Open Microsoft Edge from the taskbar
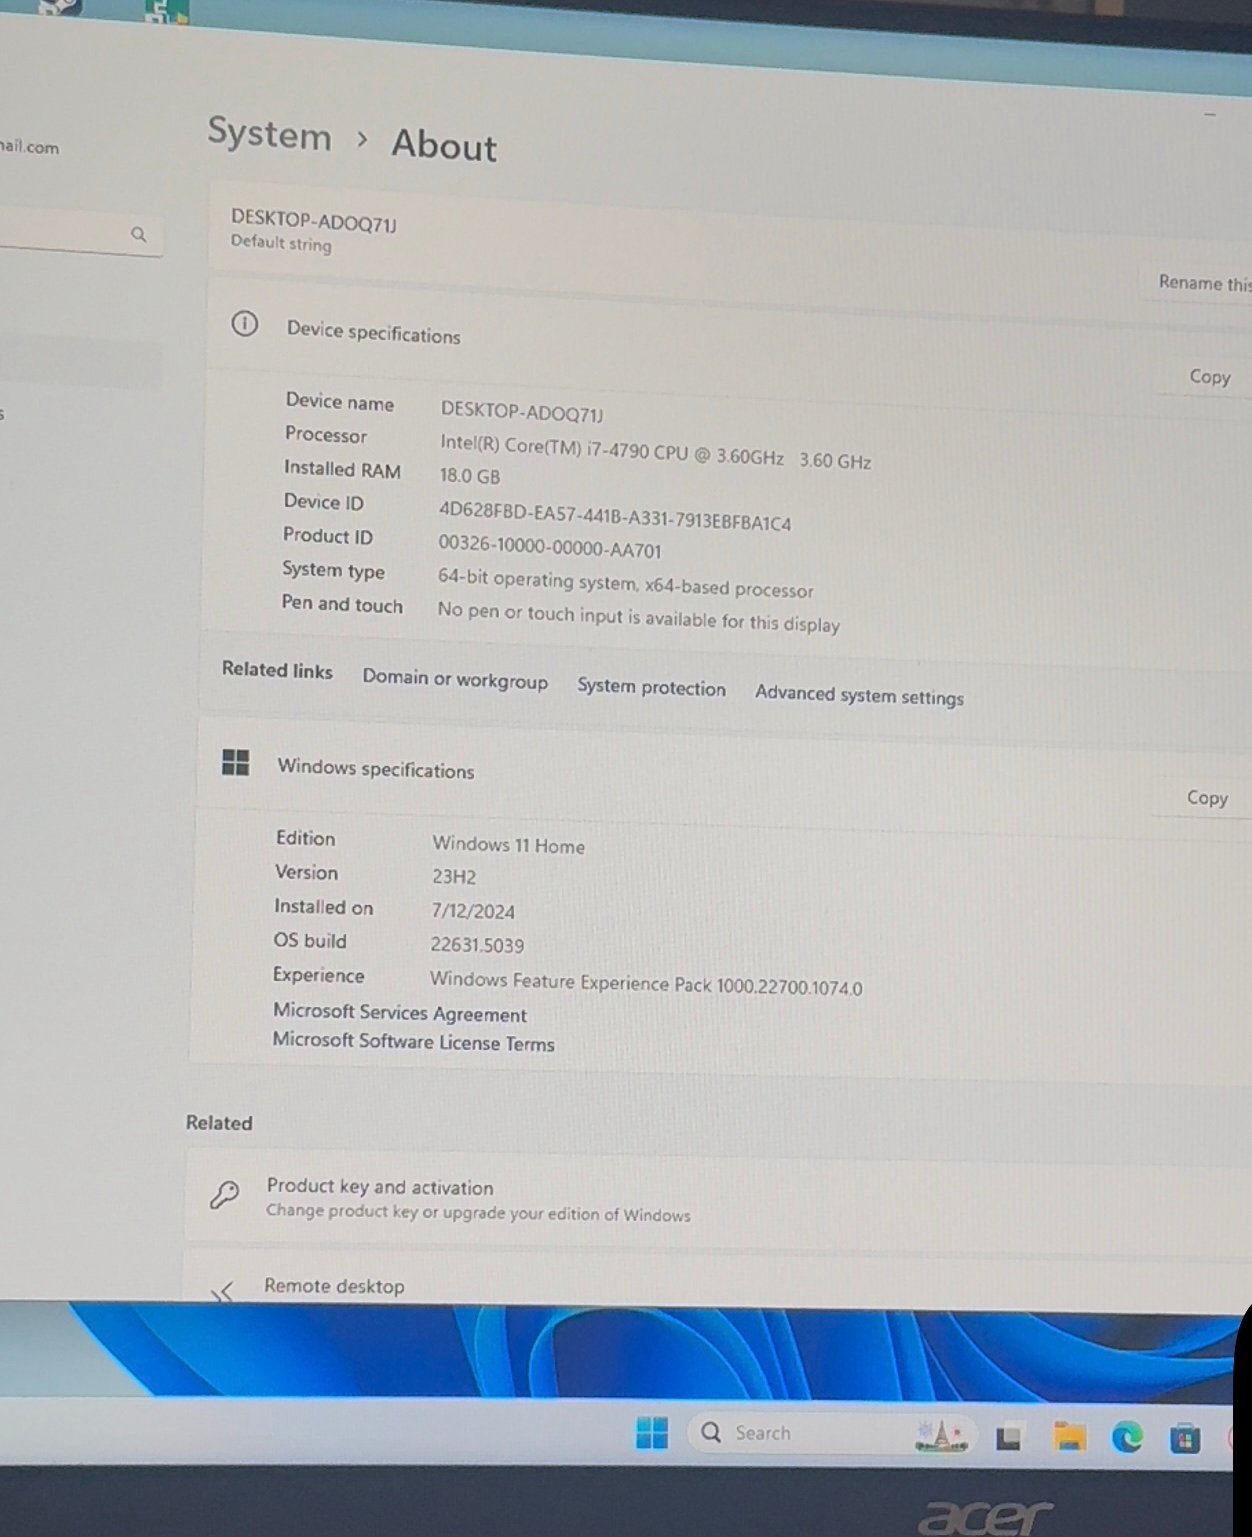This screenshot has width=1252, height=1537. pyautogui.click(x=1127, y=1438)
